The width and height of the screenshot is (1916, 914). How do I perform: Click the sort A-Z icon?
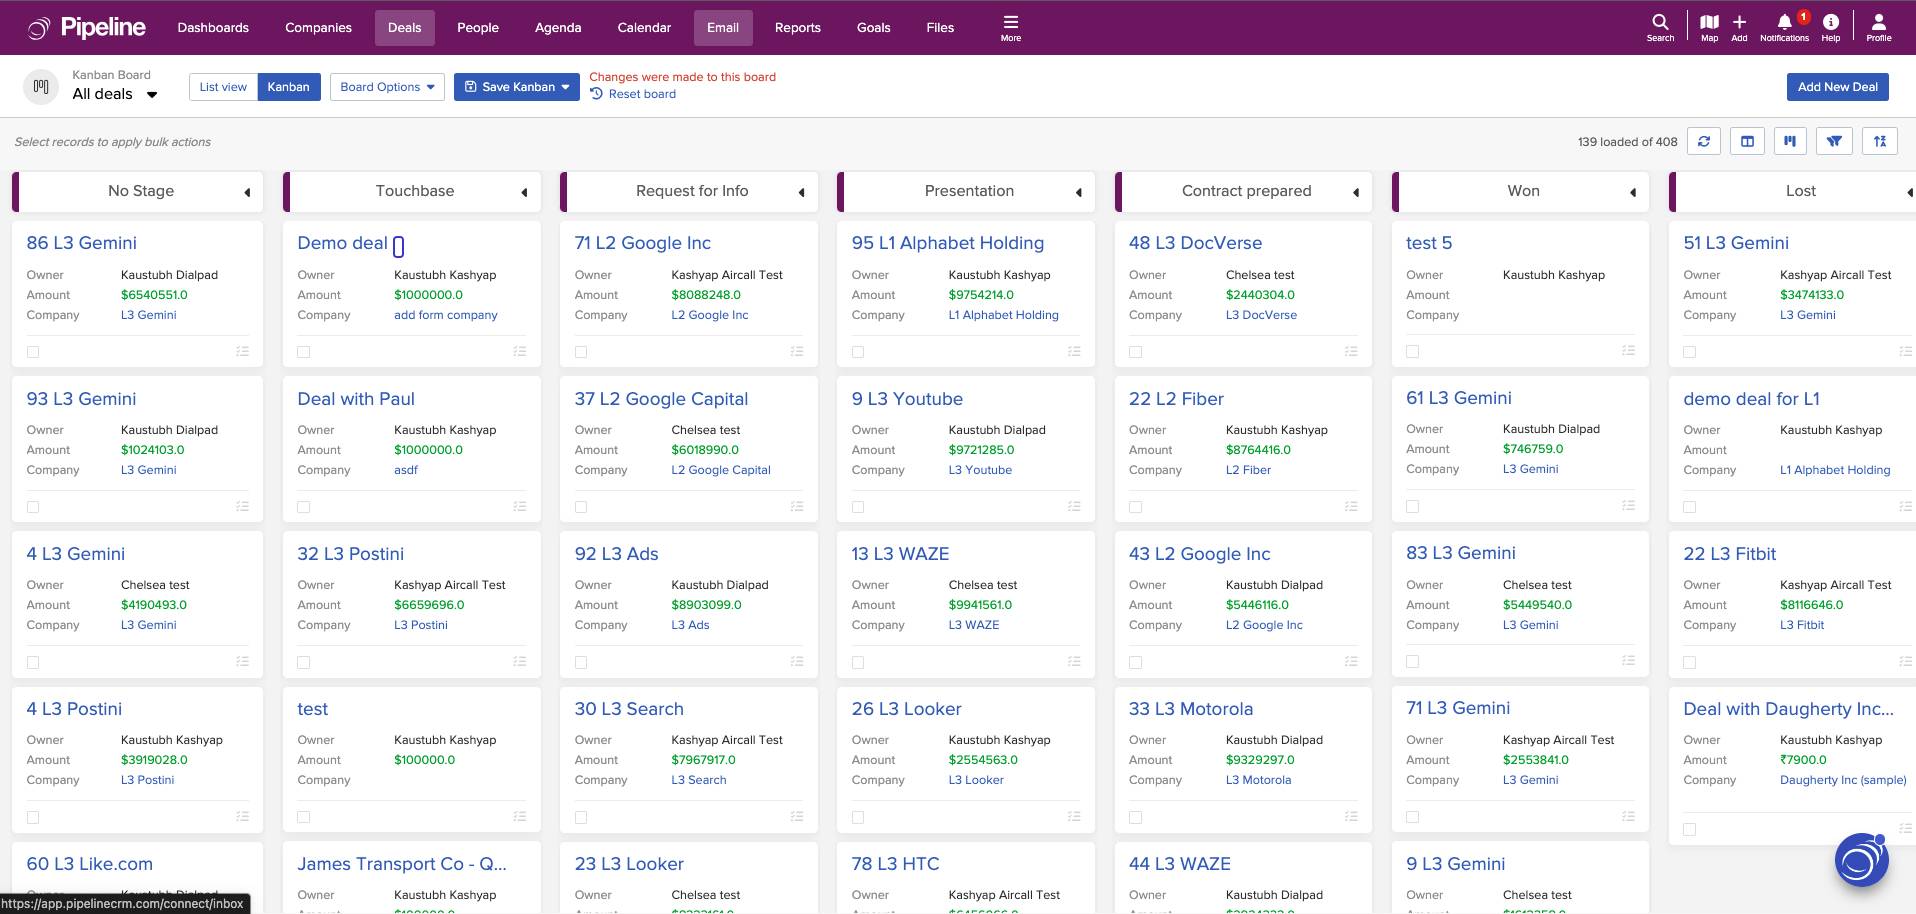(1879, 141)
